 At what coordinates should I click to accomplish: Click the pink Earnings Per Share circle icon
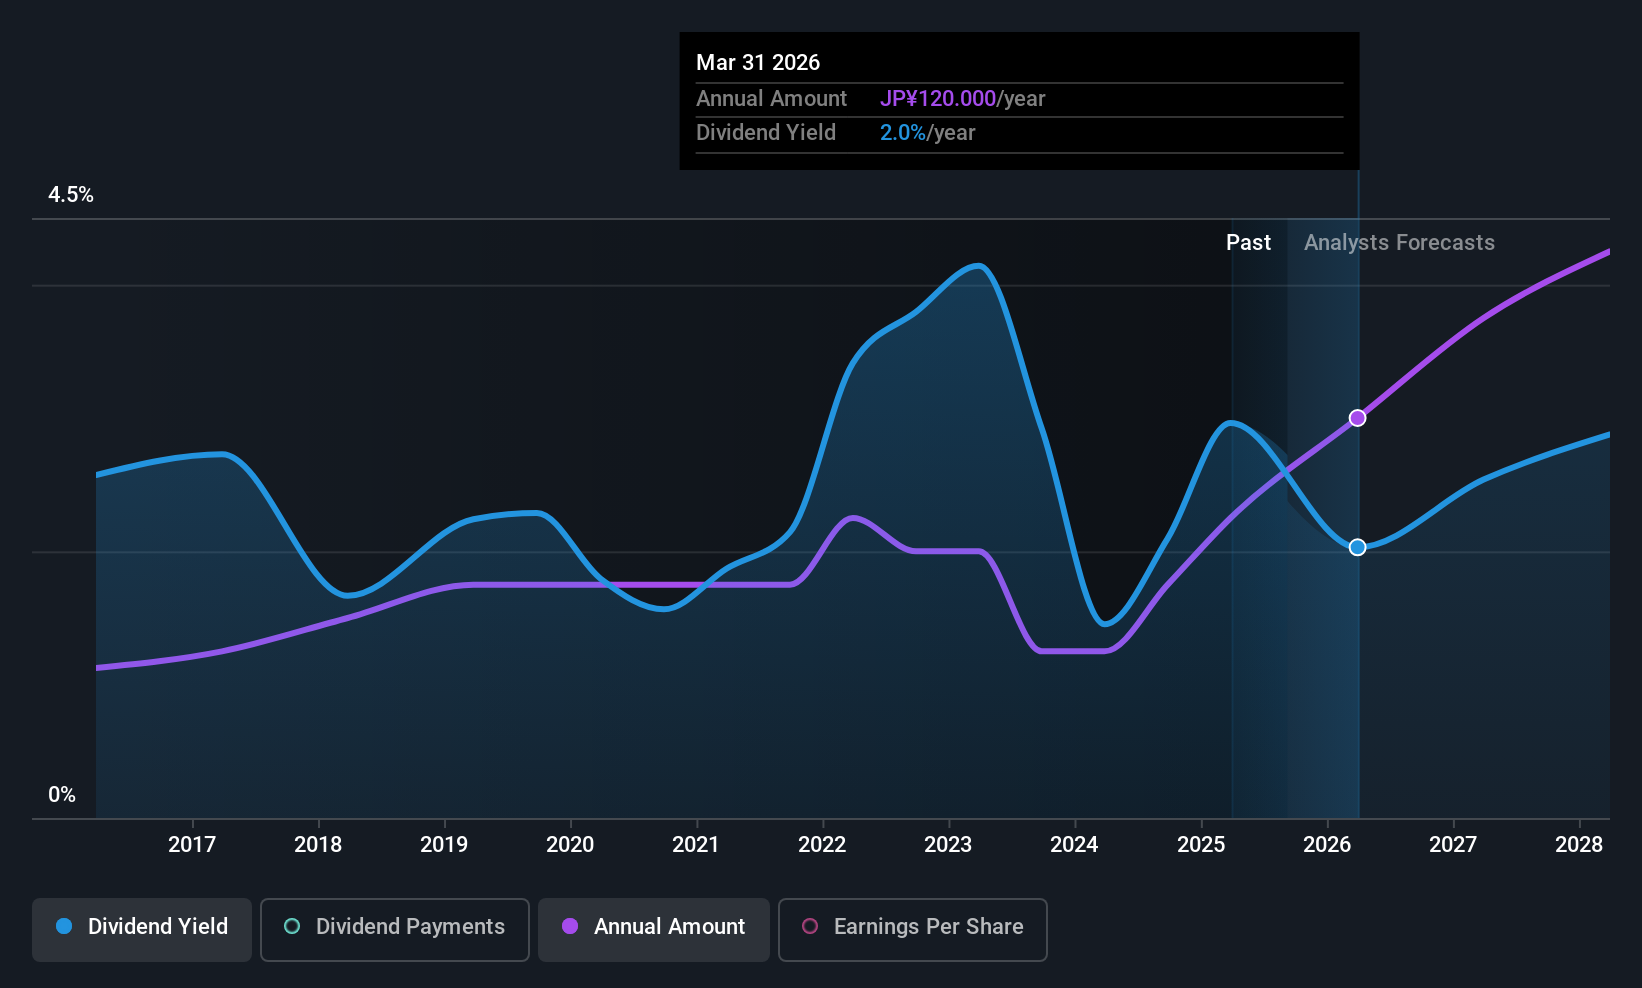(x=810, y=927)
